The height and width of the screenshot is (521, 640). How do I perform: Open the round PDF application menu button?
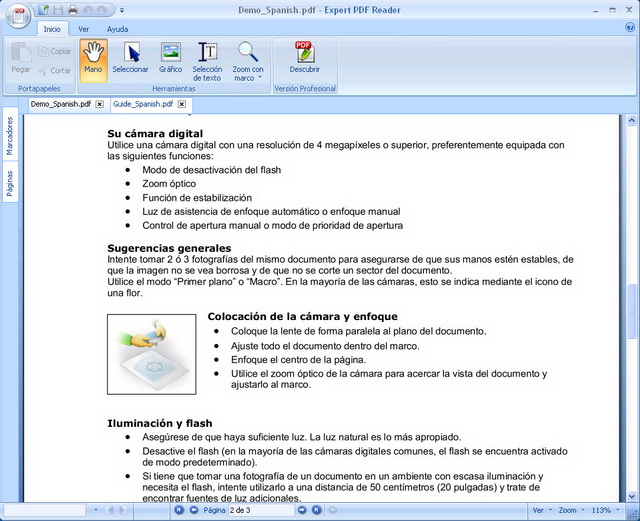[x=18, y=17]
